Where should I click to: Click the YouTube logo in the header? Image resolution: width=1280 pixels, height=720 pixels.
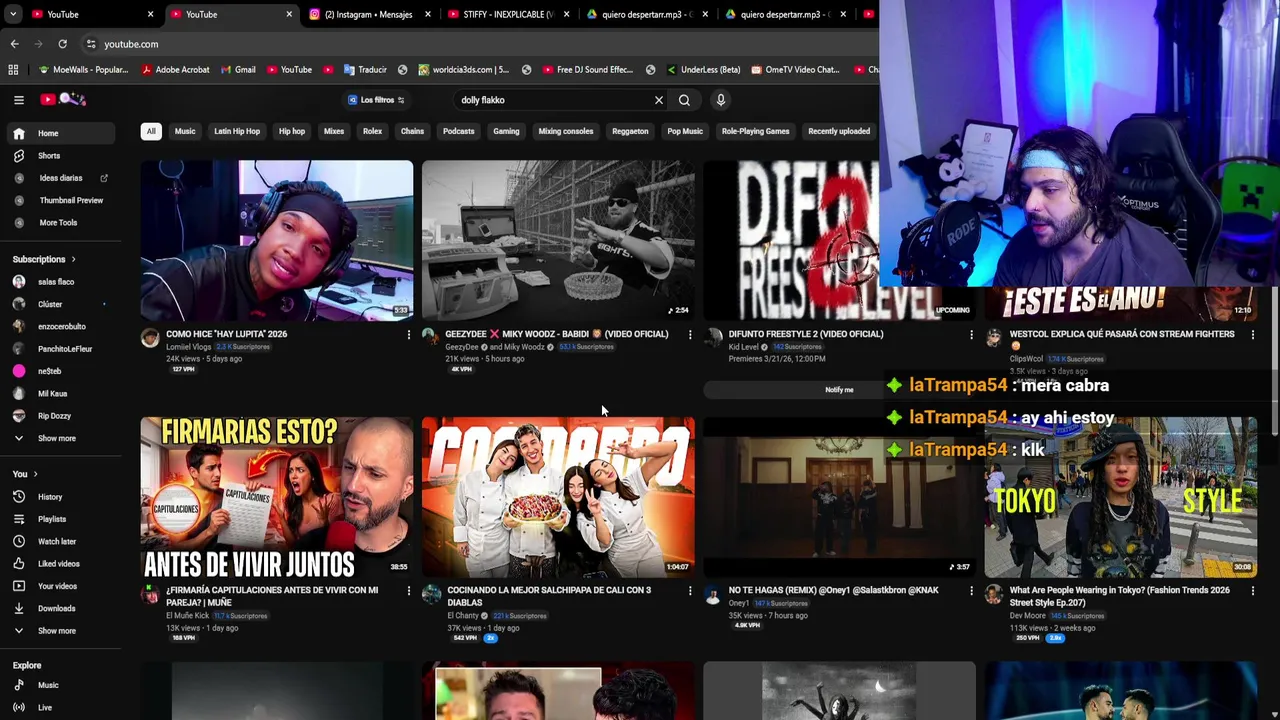[64, 99]
